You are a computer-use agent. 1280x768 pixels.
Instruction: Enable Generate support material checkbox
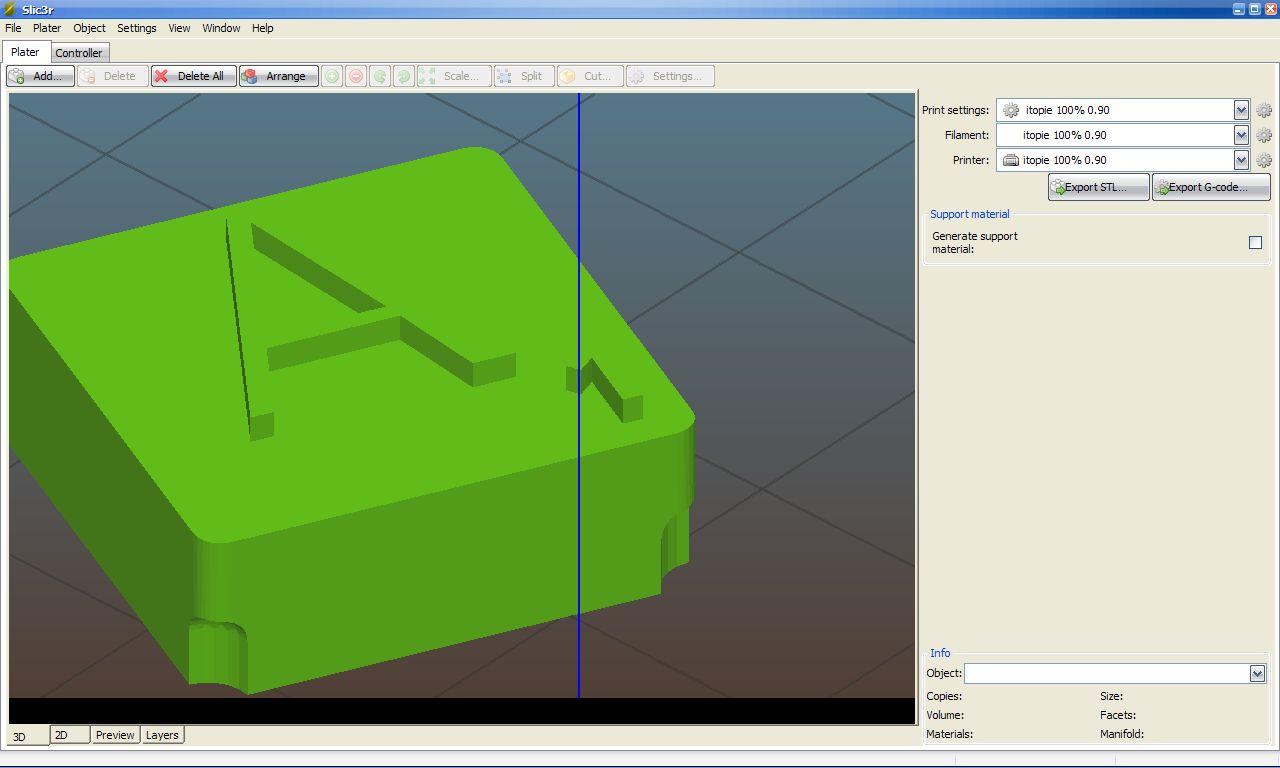point(1255,242)
